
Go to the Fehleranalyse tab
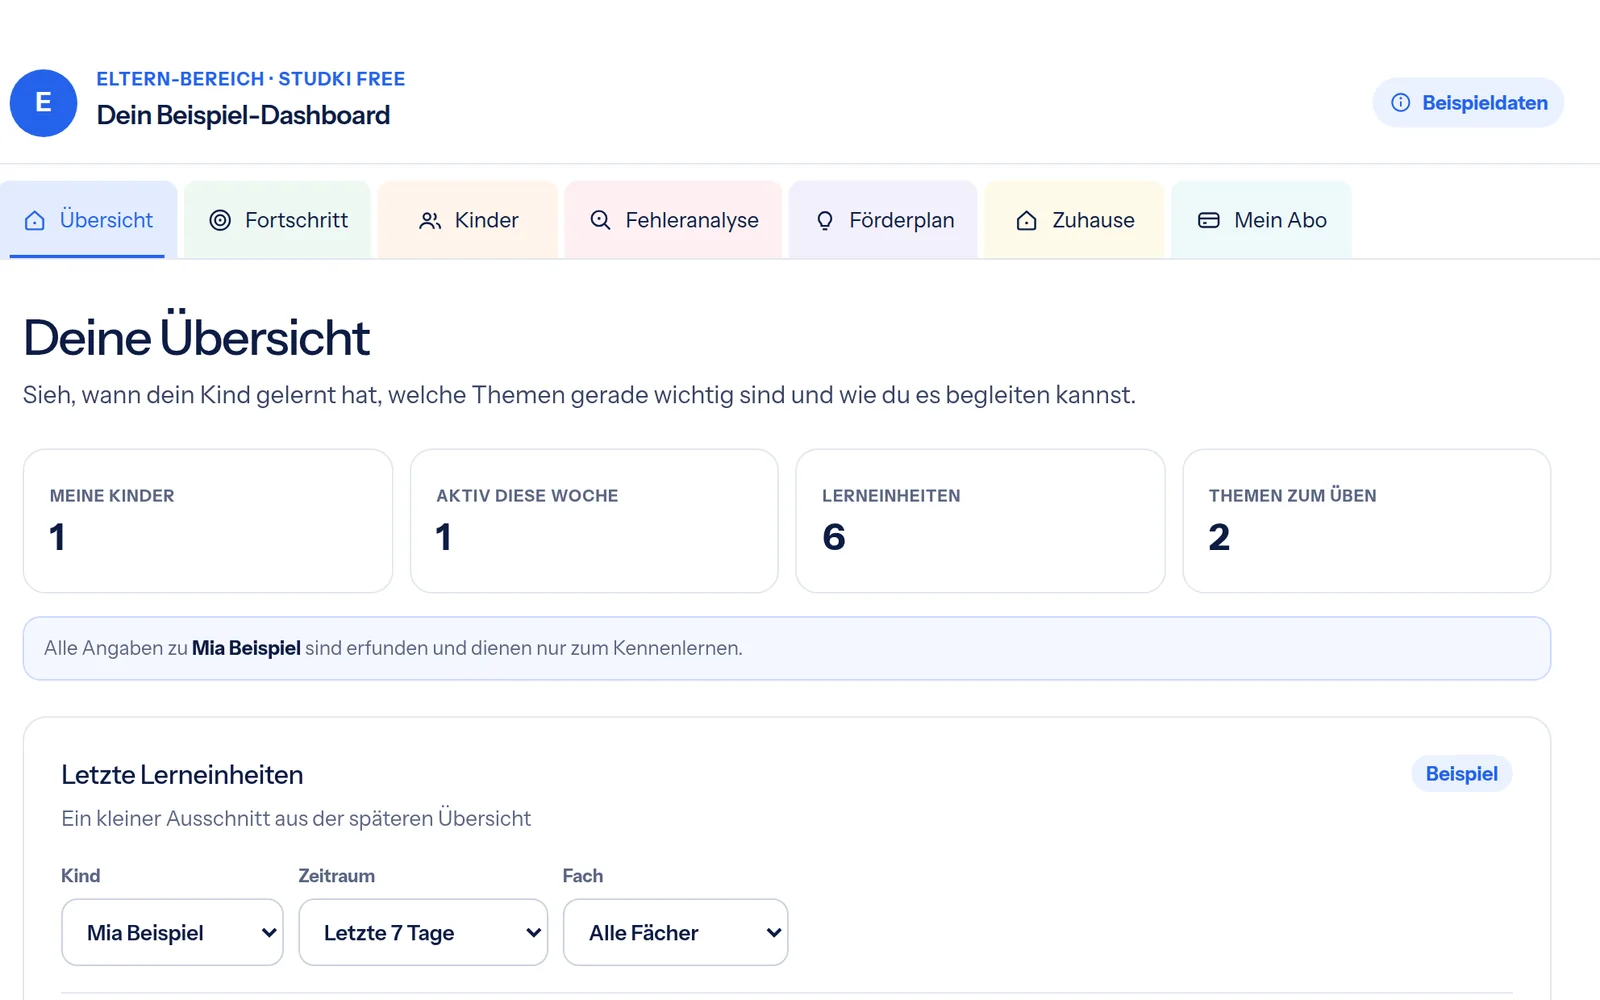pos(673,220)
